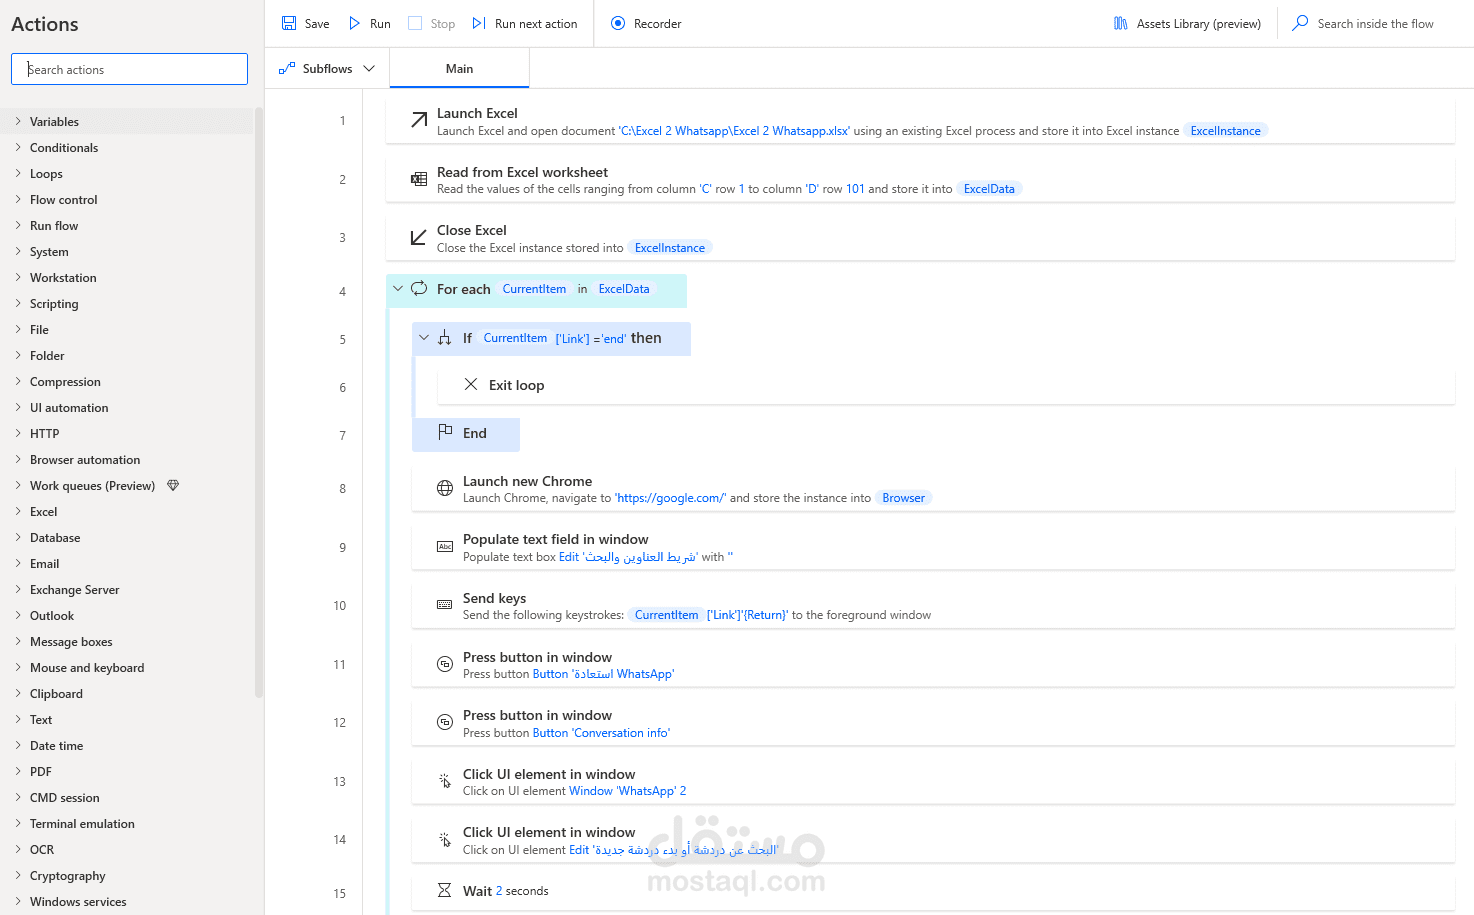The image size is (1474, 915).
Task: Expand the Mouse and keyboard group
Action: [x=18, y=667]
